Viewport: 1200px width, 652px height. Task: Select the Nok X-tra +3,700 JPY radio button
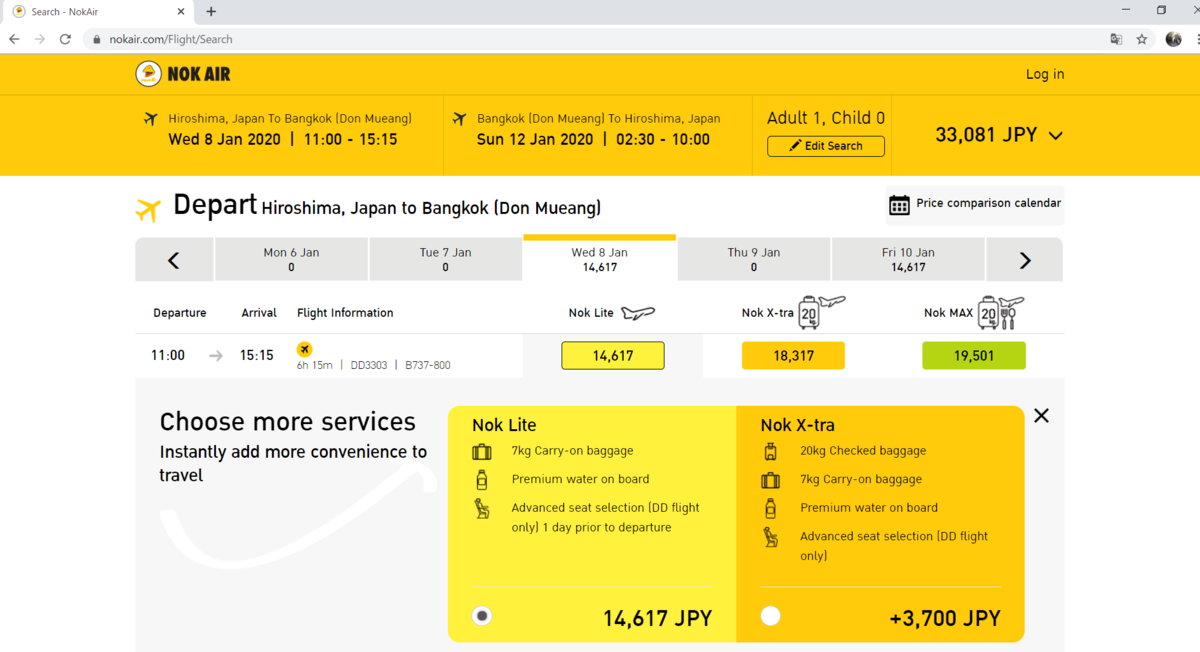770,616
